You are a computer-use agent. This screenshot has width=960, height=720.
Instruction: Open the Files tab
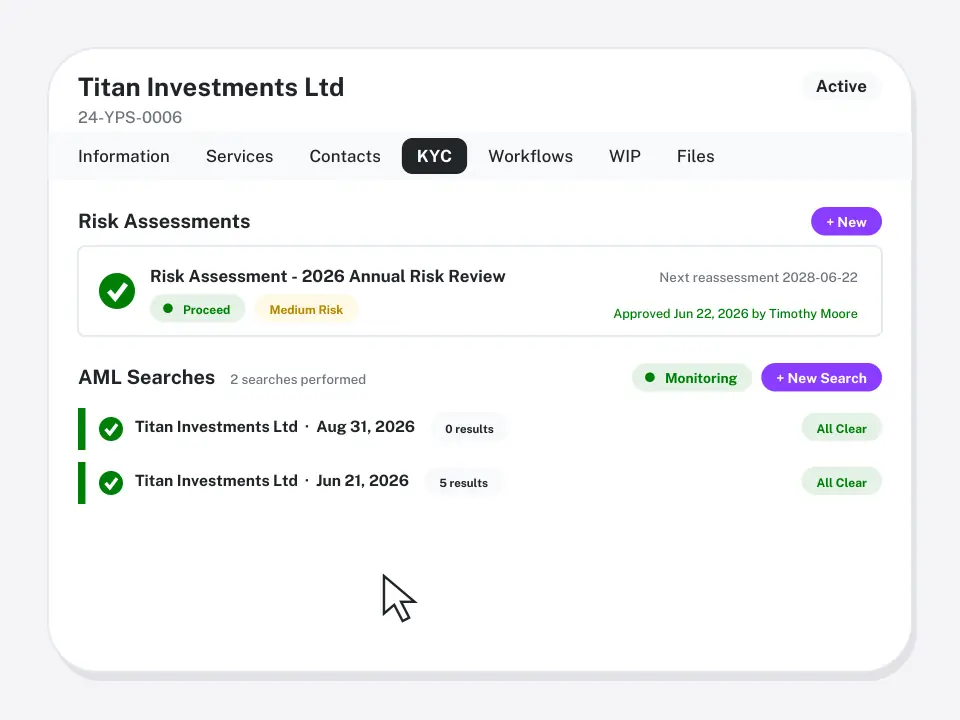point(696,156)
